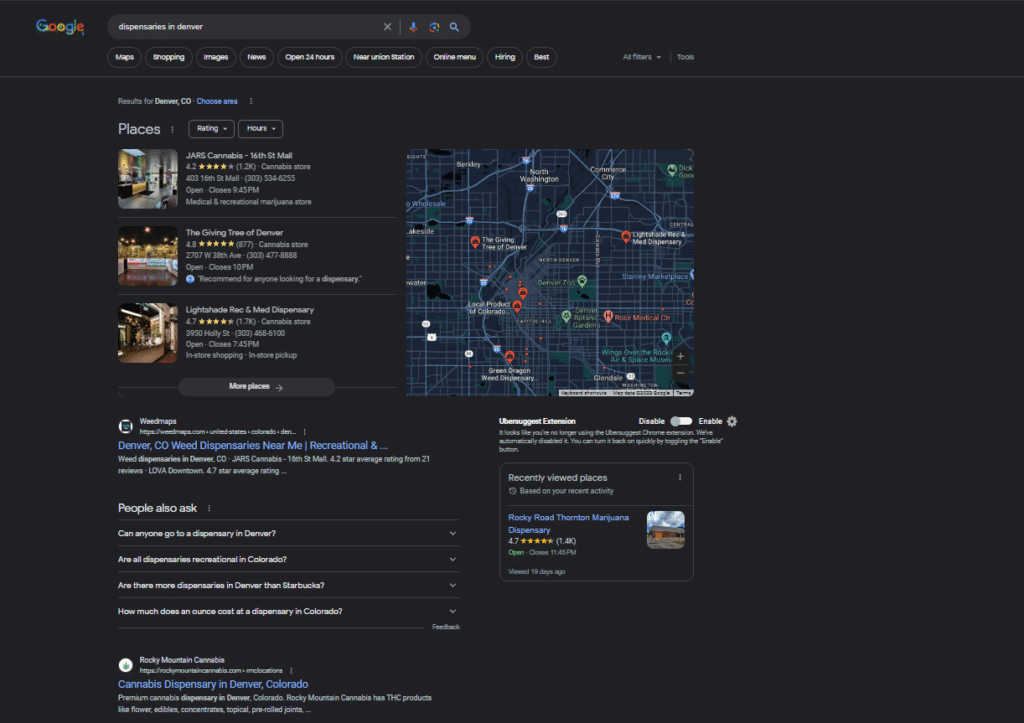Select the Hiring chip
The height and width of the screenshot is (723, 1024).
(x=505, y=57)
